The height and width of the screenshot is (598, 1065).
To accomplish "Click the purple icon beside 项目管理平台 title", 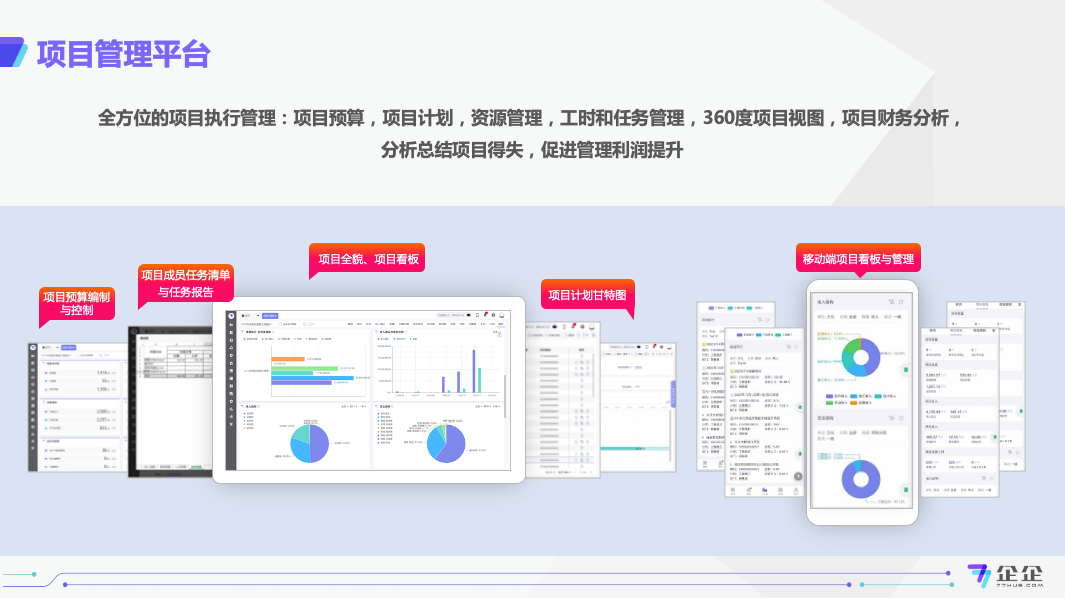I will (x=13, y=53).
